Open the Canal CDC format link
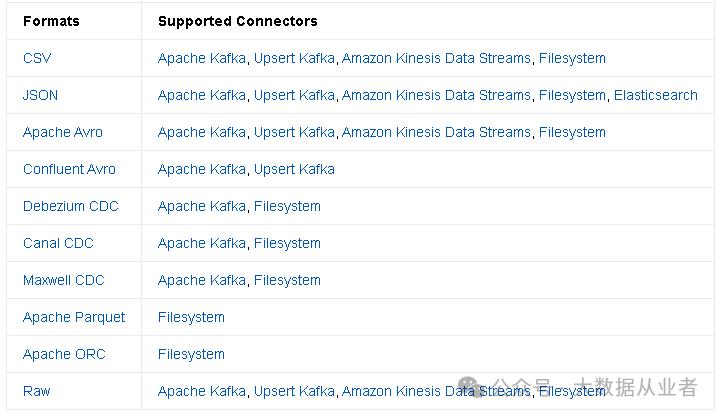This screenshot has width=721, height=417. pyautogui.click(x=58, y=243)
